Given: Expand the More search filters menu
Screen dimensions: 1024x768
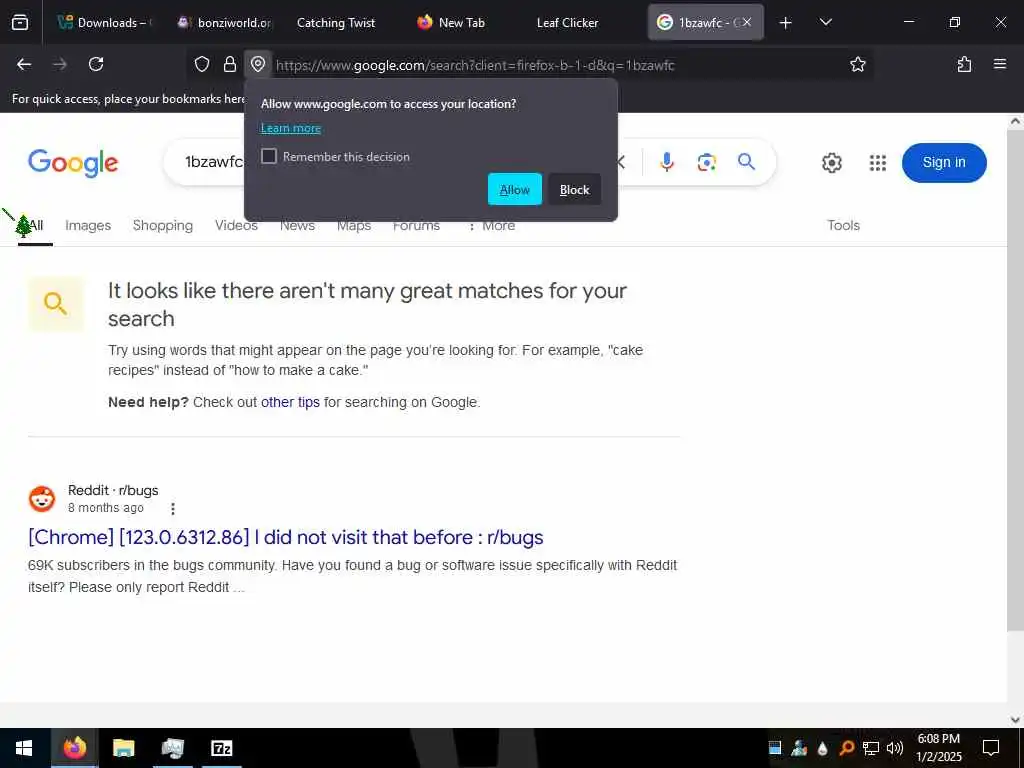Looking at the screenshot, I should click(x=492, y=225).
